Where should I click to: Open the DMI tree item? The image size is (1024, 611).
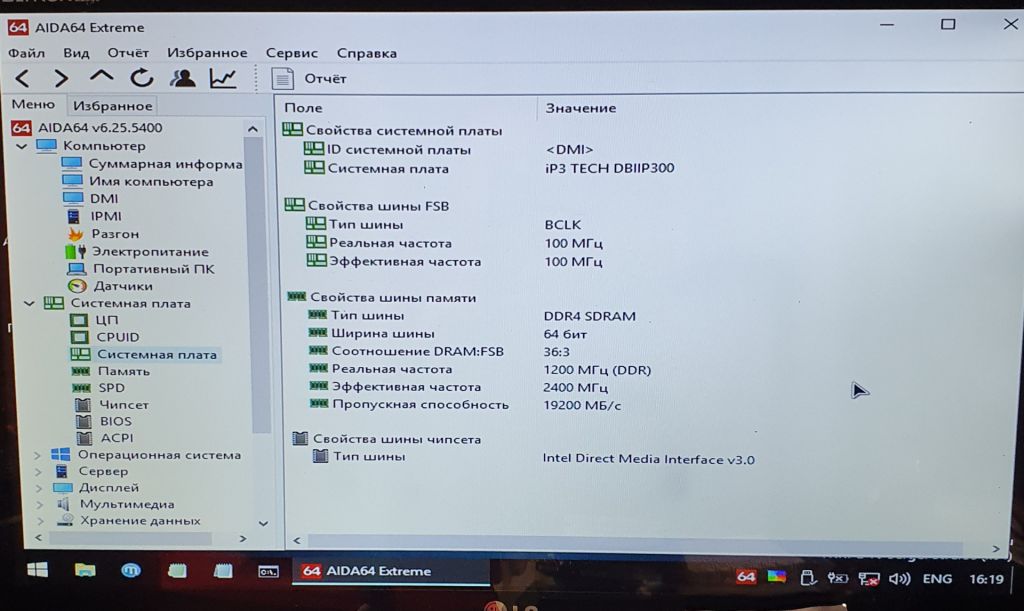[91, 198]
